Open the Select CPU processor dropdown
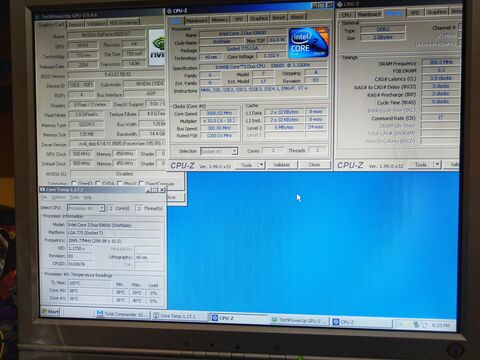The image size is (480, 360). click(x=86, y=208)
